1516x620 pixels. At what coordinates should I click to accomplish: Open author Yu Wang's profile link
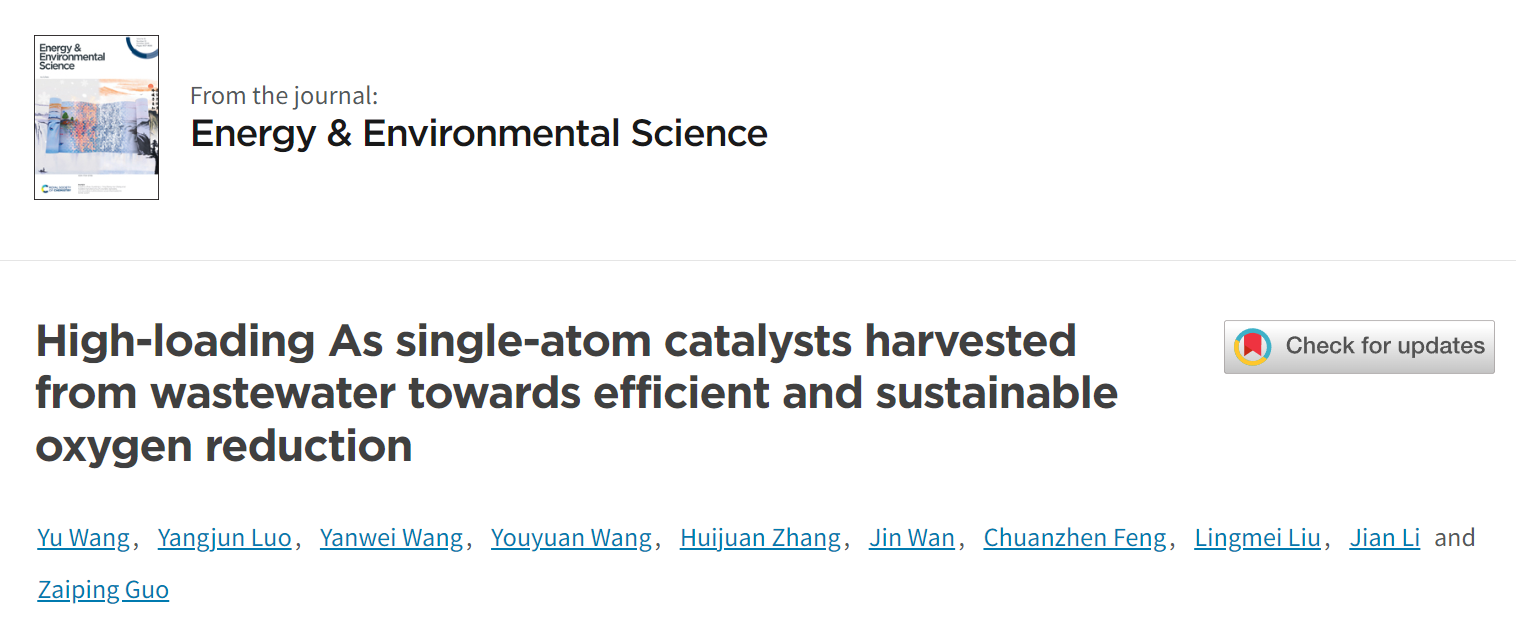coord(84,538)
